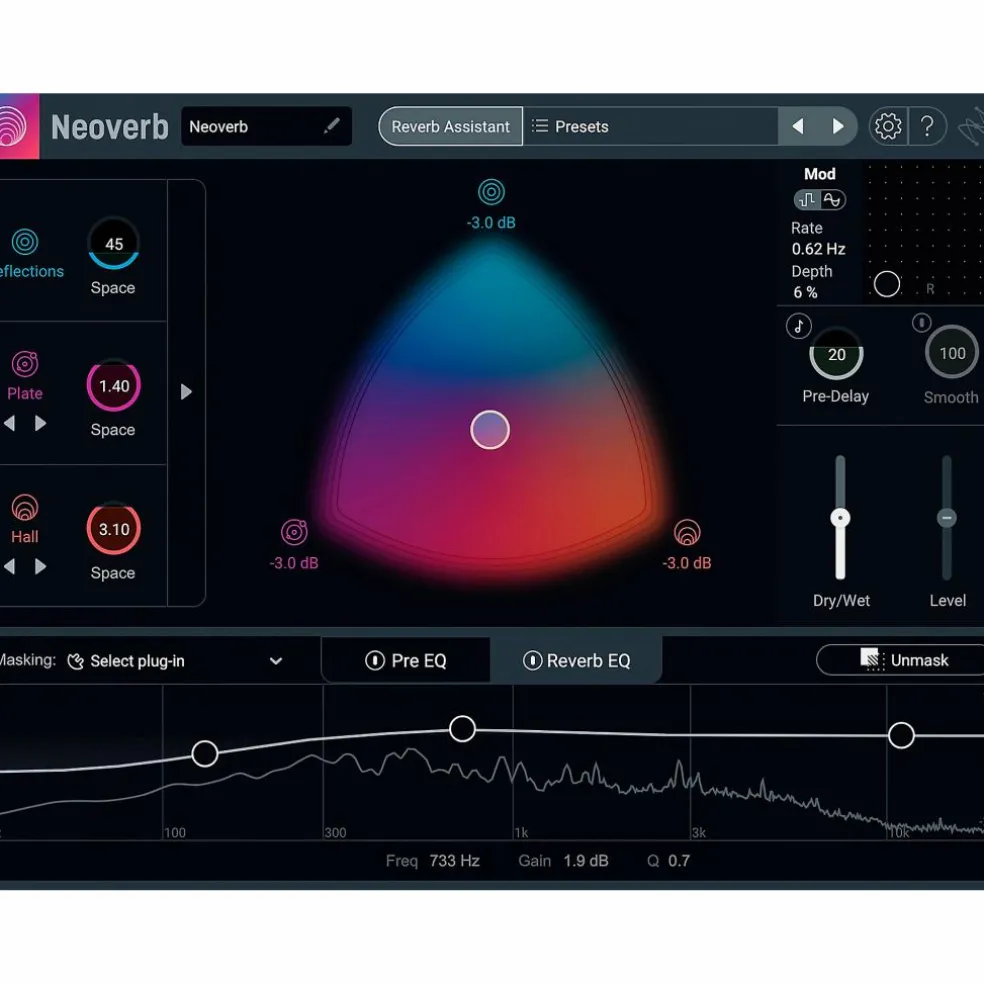Select next Plate type arrow
This screenshot has width=984, height=984.
click(x=40, y=424)
